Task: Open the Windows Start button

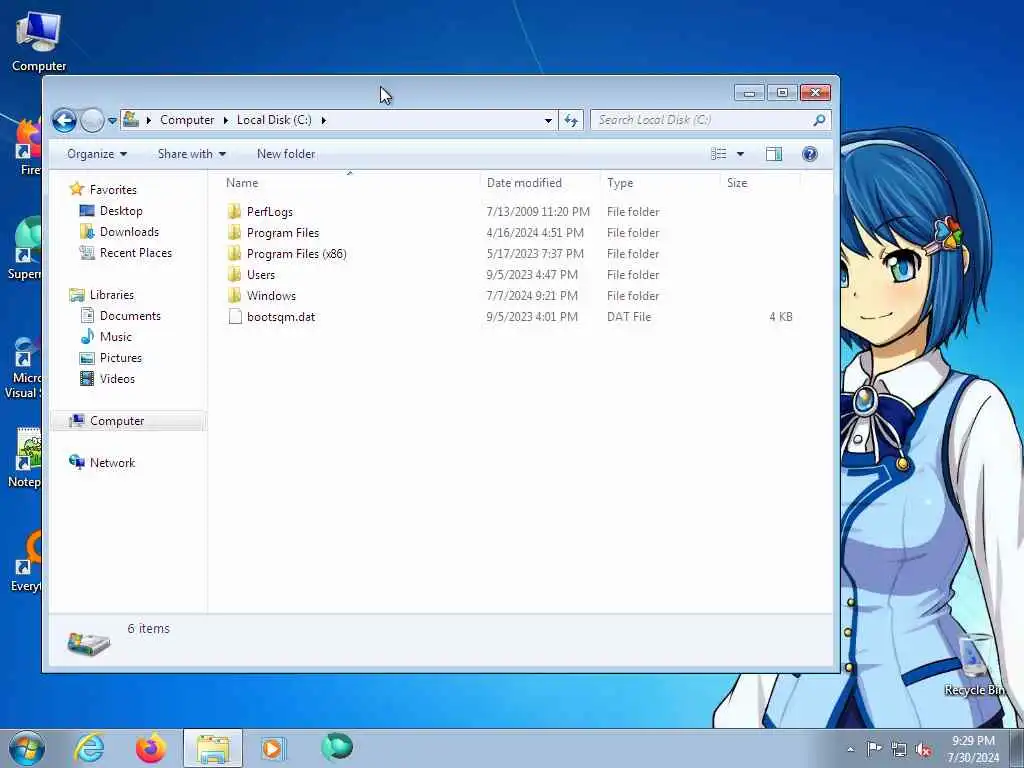Action: [27, 748]
